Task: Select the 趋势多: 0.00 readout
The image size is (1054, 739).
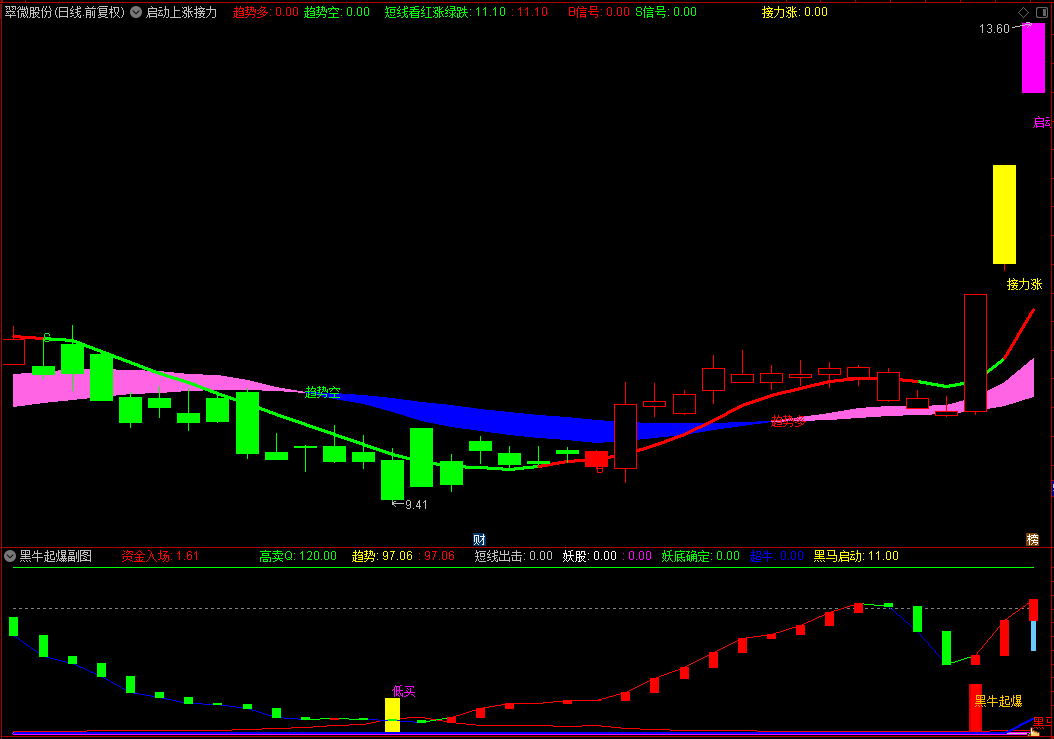Action: click(266, 12)
